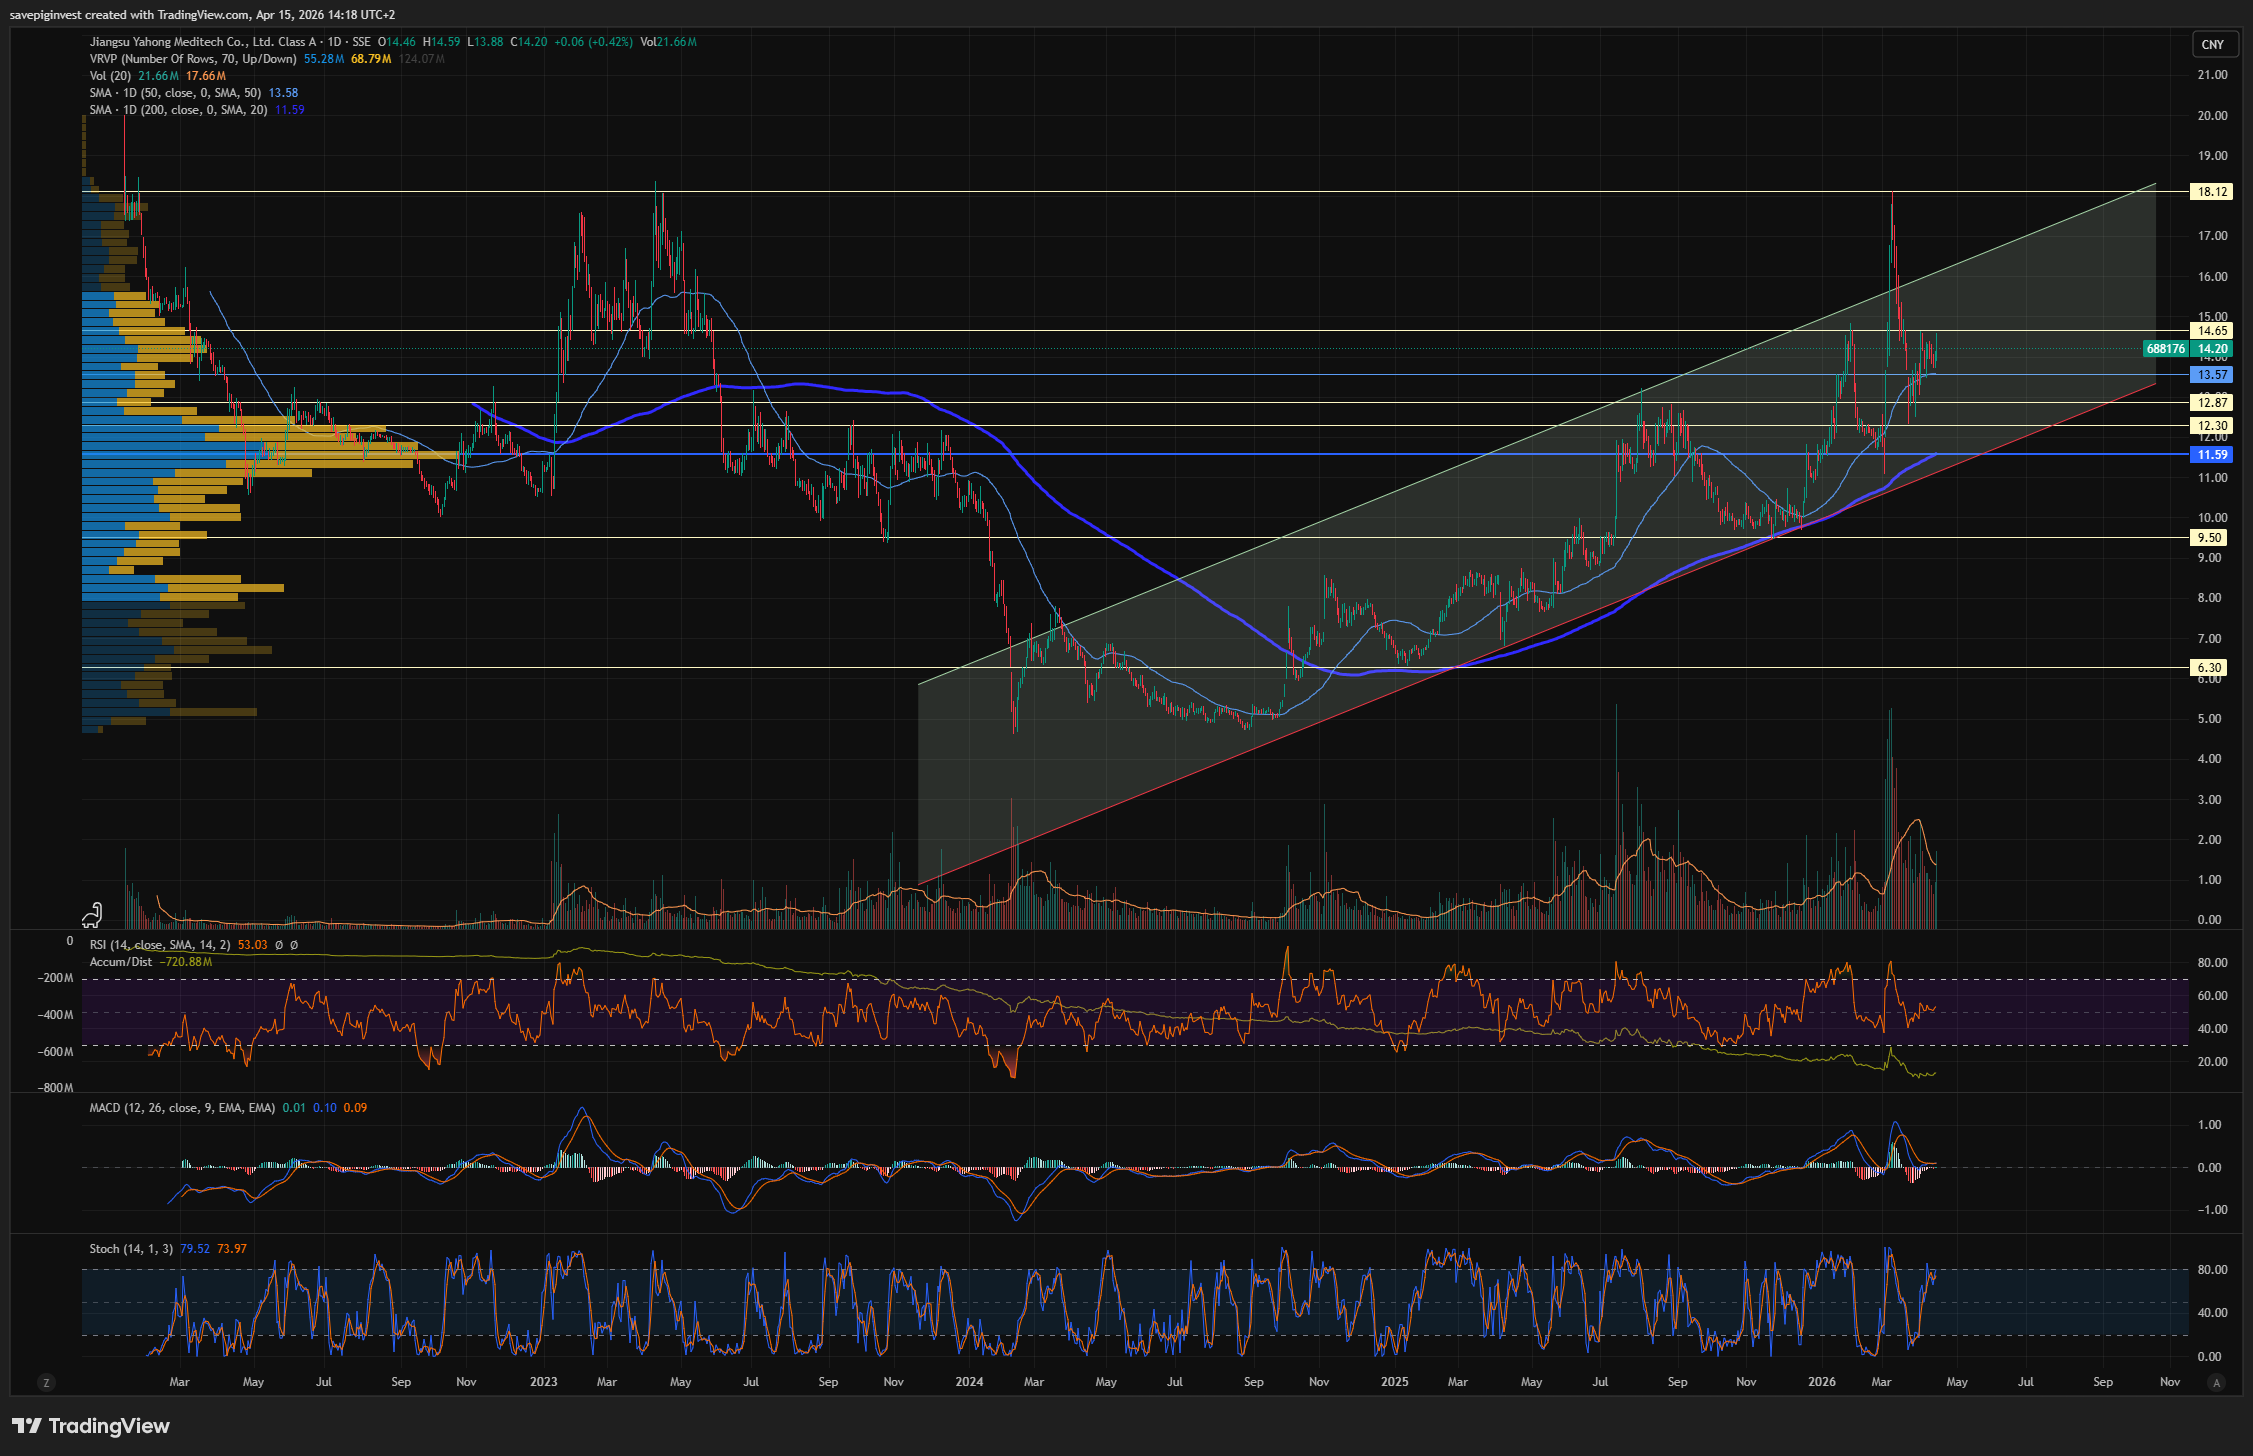This screenshot has width=2253, height=1456.
Task: Click the 18.12 price level label
Action: (x=2209, y=192)
